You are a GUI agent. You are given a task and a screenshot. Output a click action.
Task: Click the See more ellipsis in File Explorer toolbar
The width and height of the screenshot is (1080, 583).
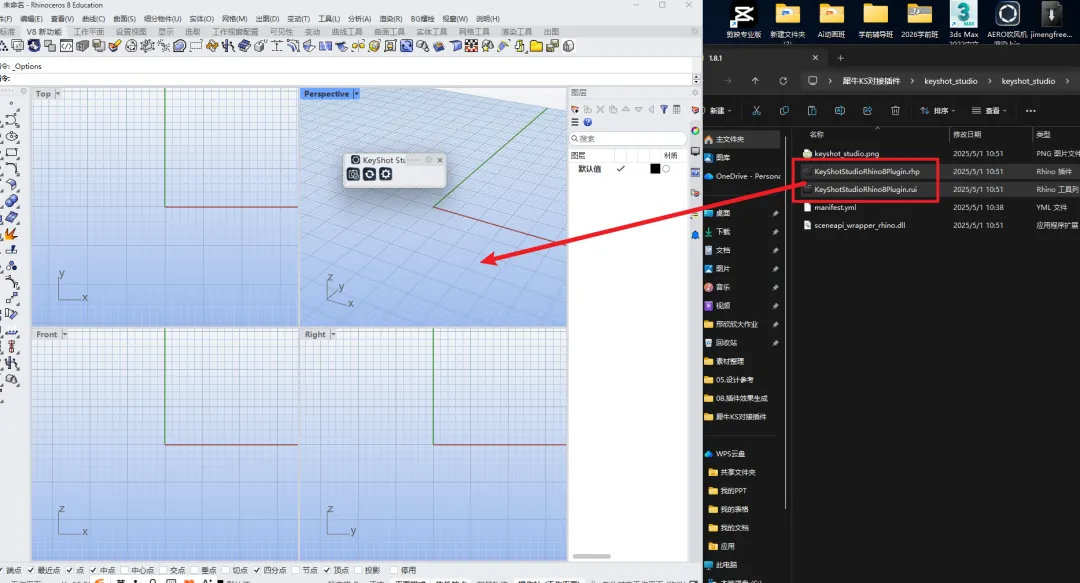(1030, 110)
